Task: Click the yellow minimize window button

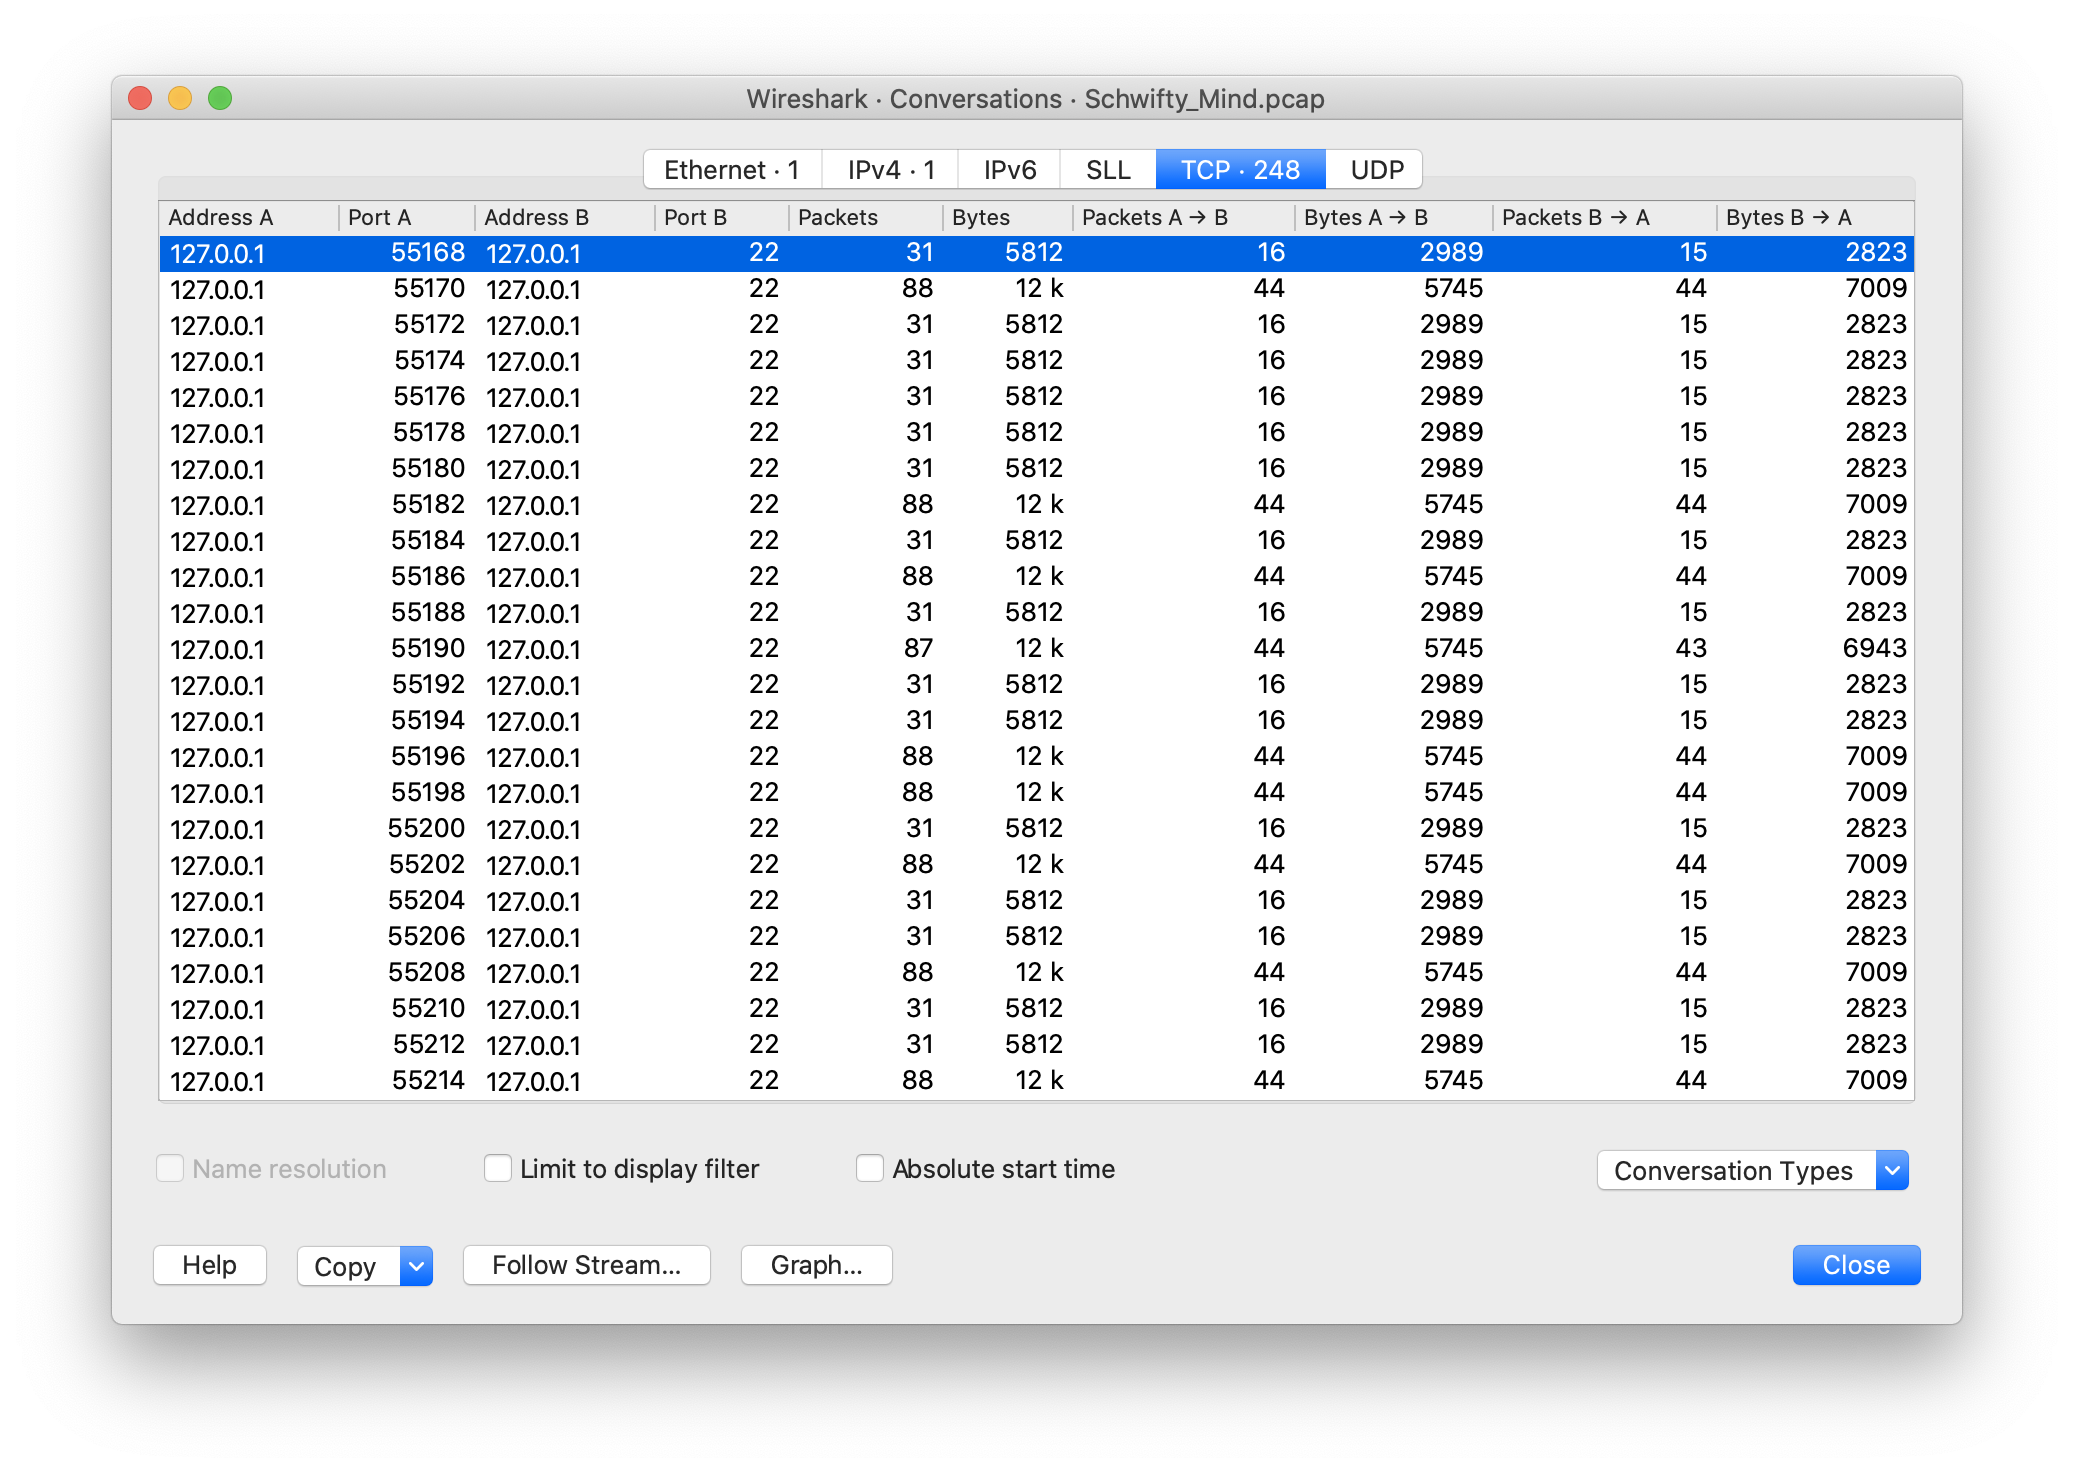Action: pos(180,98)
